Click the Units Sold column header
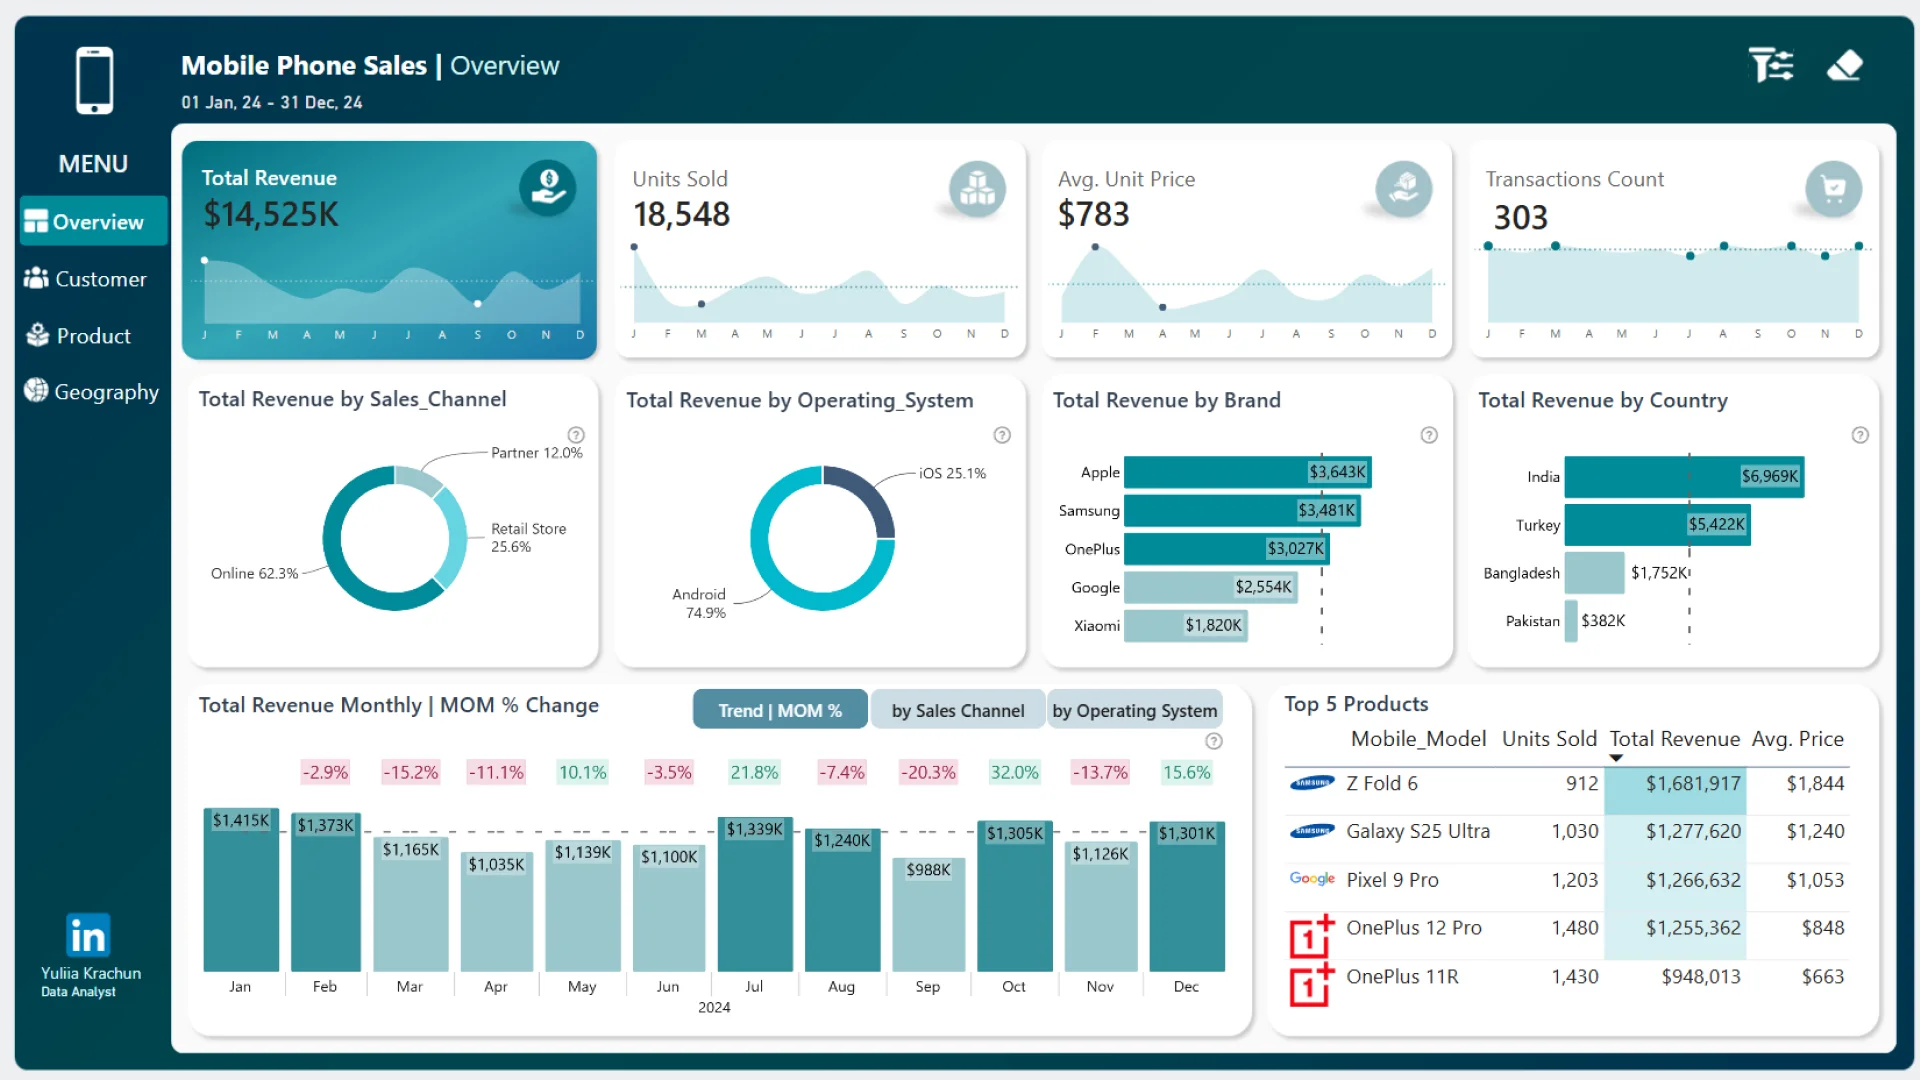Image resolution: width=1920 pixels, height=1080 pixels. [1548, 739]
